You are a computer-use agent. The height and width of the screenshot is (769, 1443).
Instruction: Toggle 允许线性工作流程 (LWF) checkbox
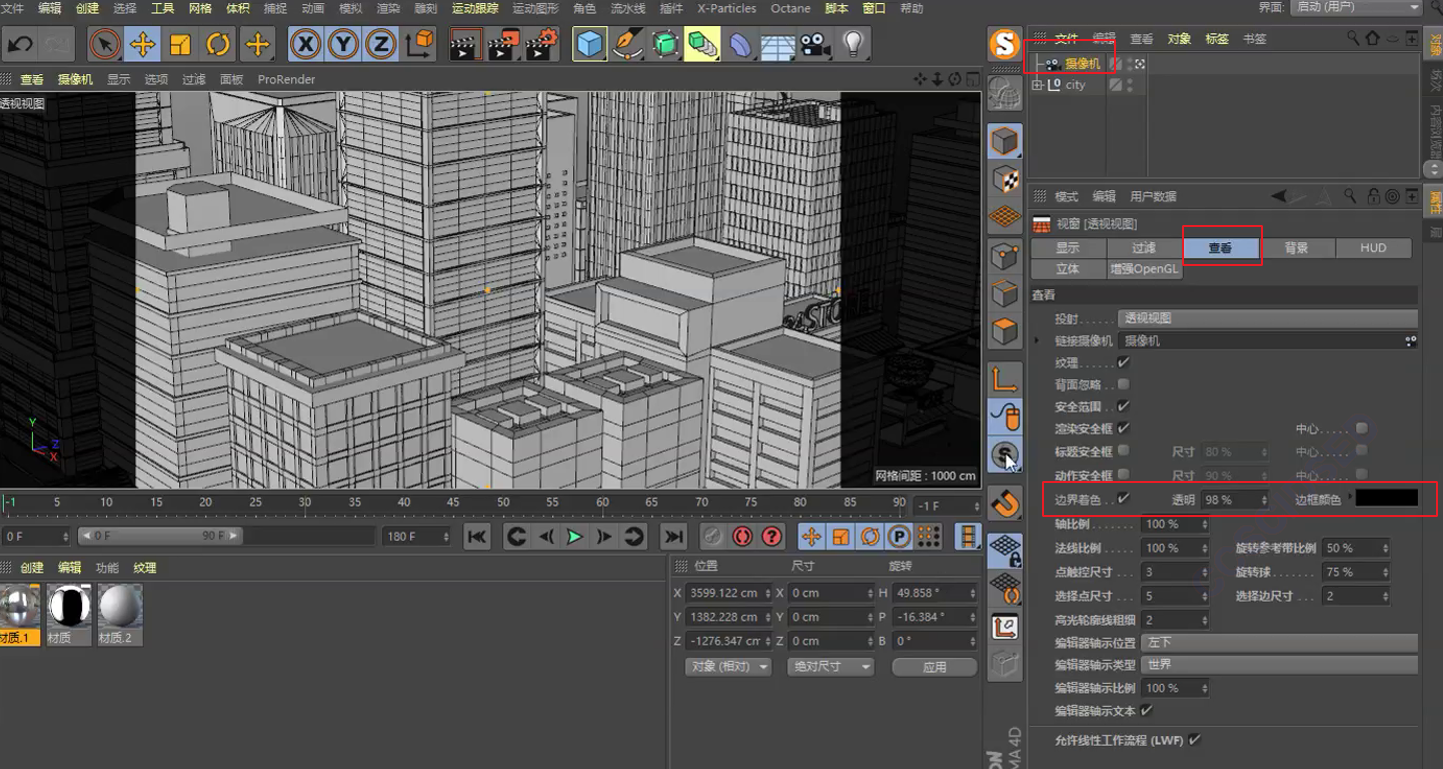click(1195, 740)
